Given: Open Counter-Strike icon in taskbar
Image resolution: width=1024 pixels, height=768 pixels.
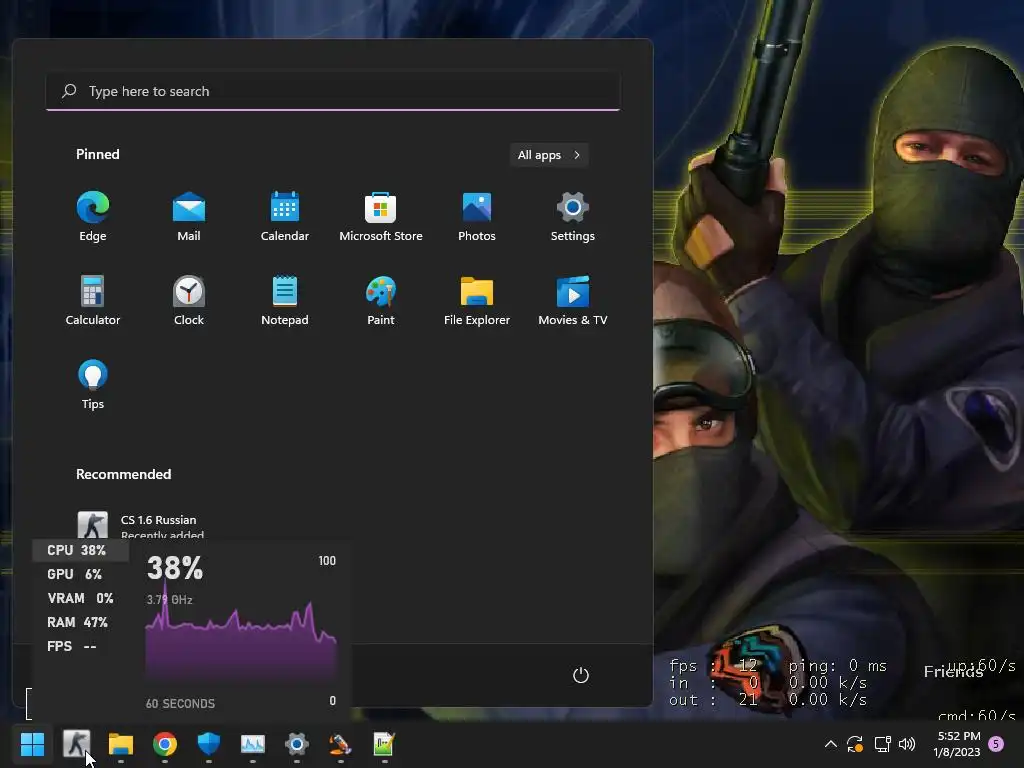Looking at the screenshot, I should tap(76, 744).
